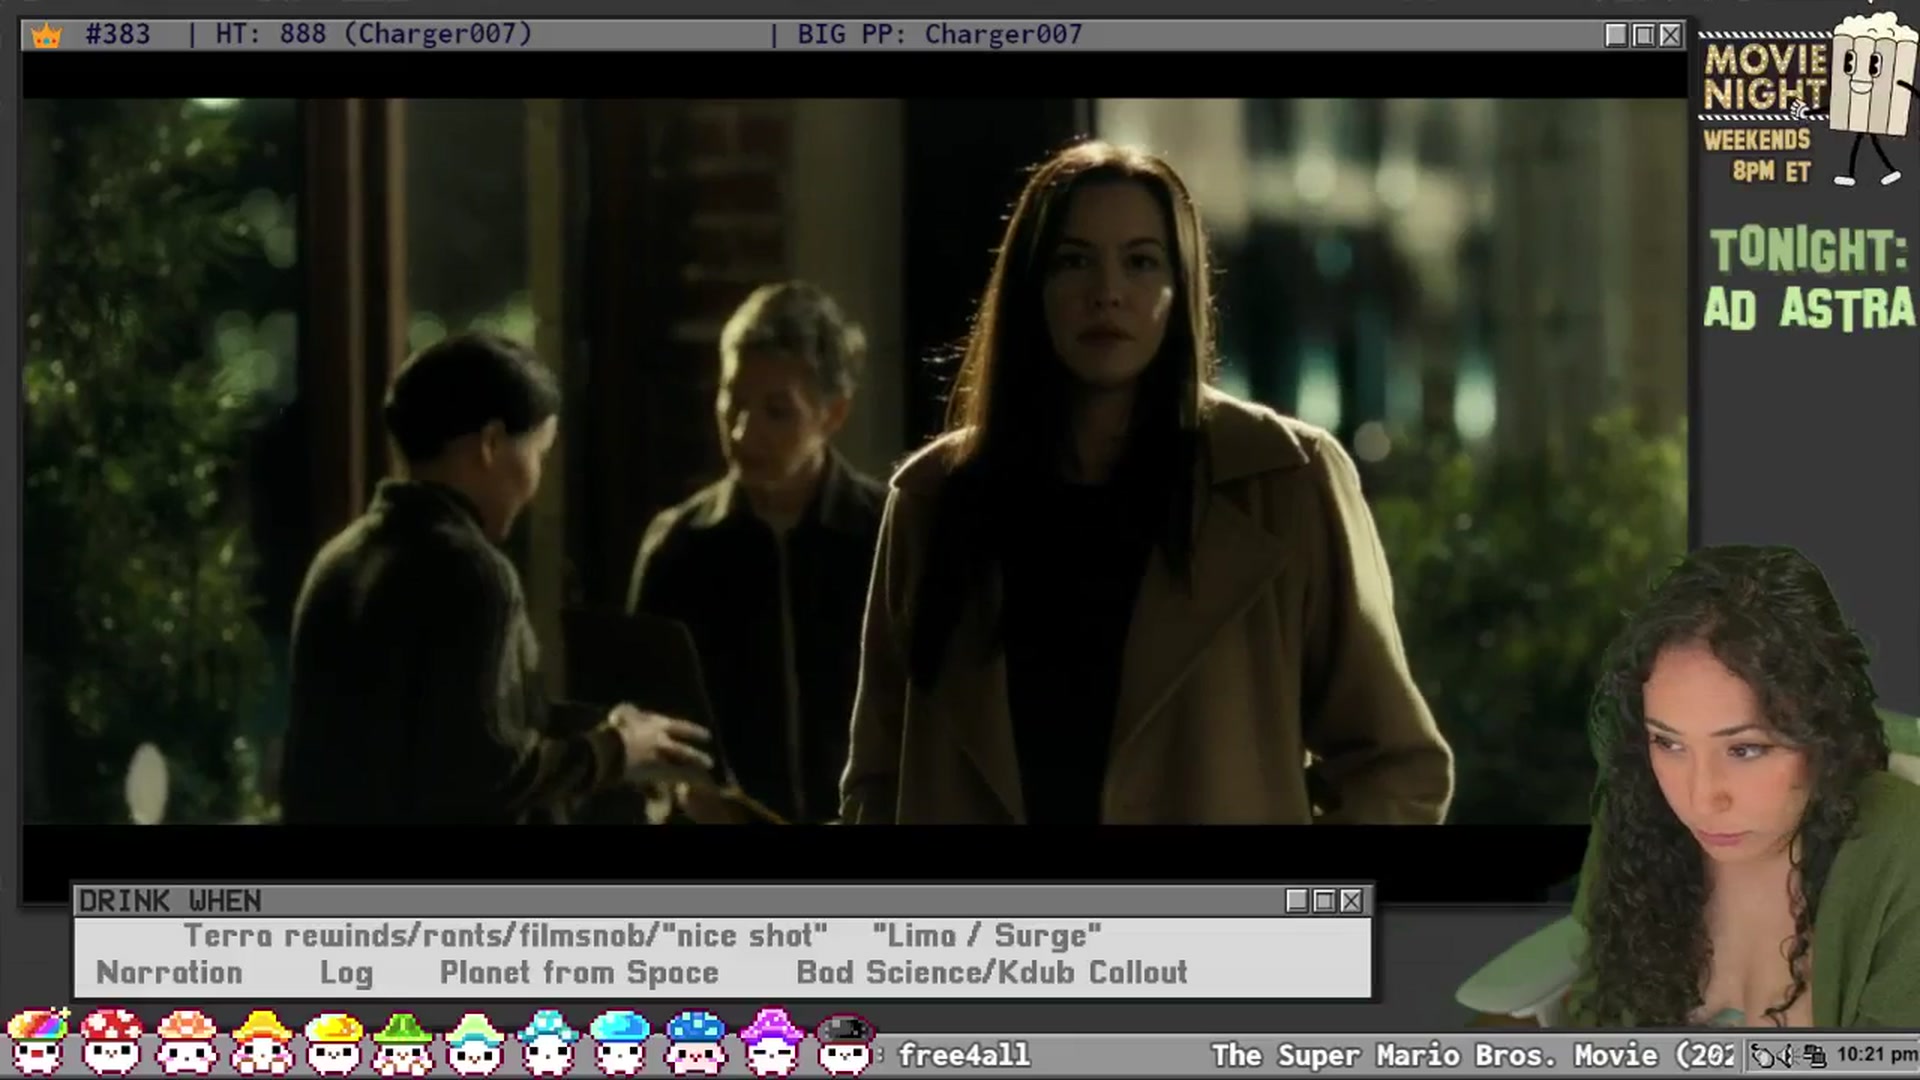Click the rainbow-capped mushroom icon
Viewport: 1920px width, 1080px height.
tap(37, 1042)
